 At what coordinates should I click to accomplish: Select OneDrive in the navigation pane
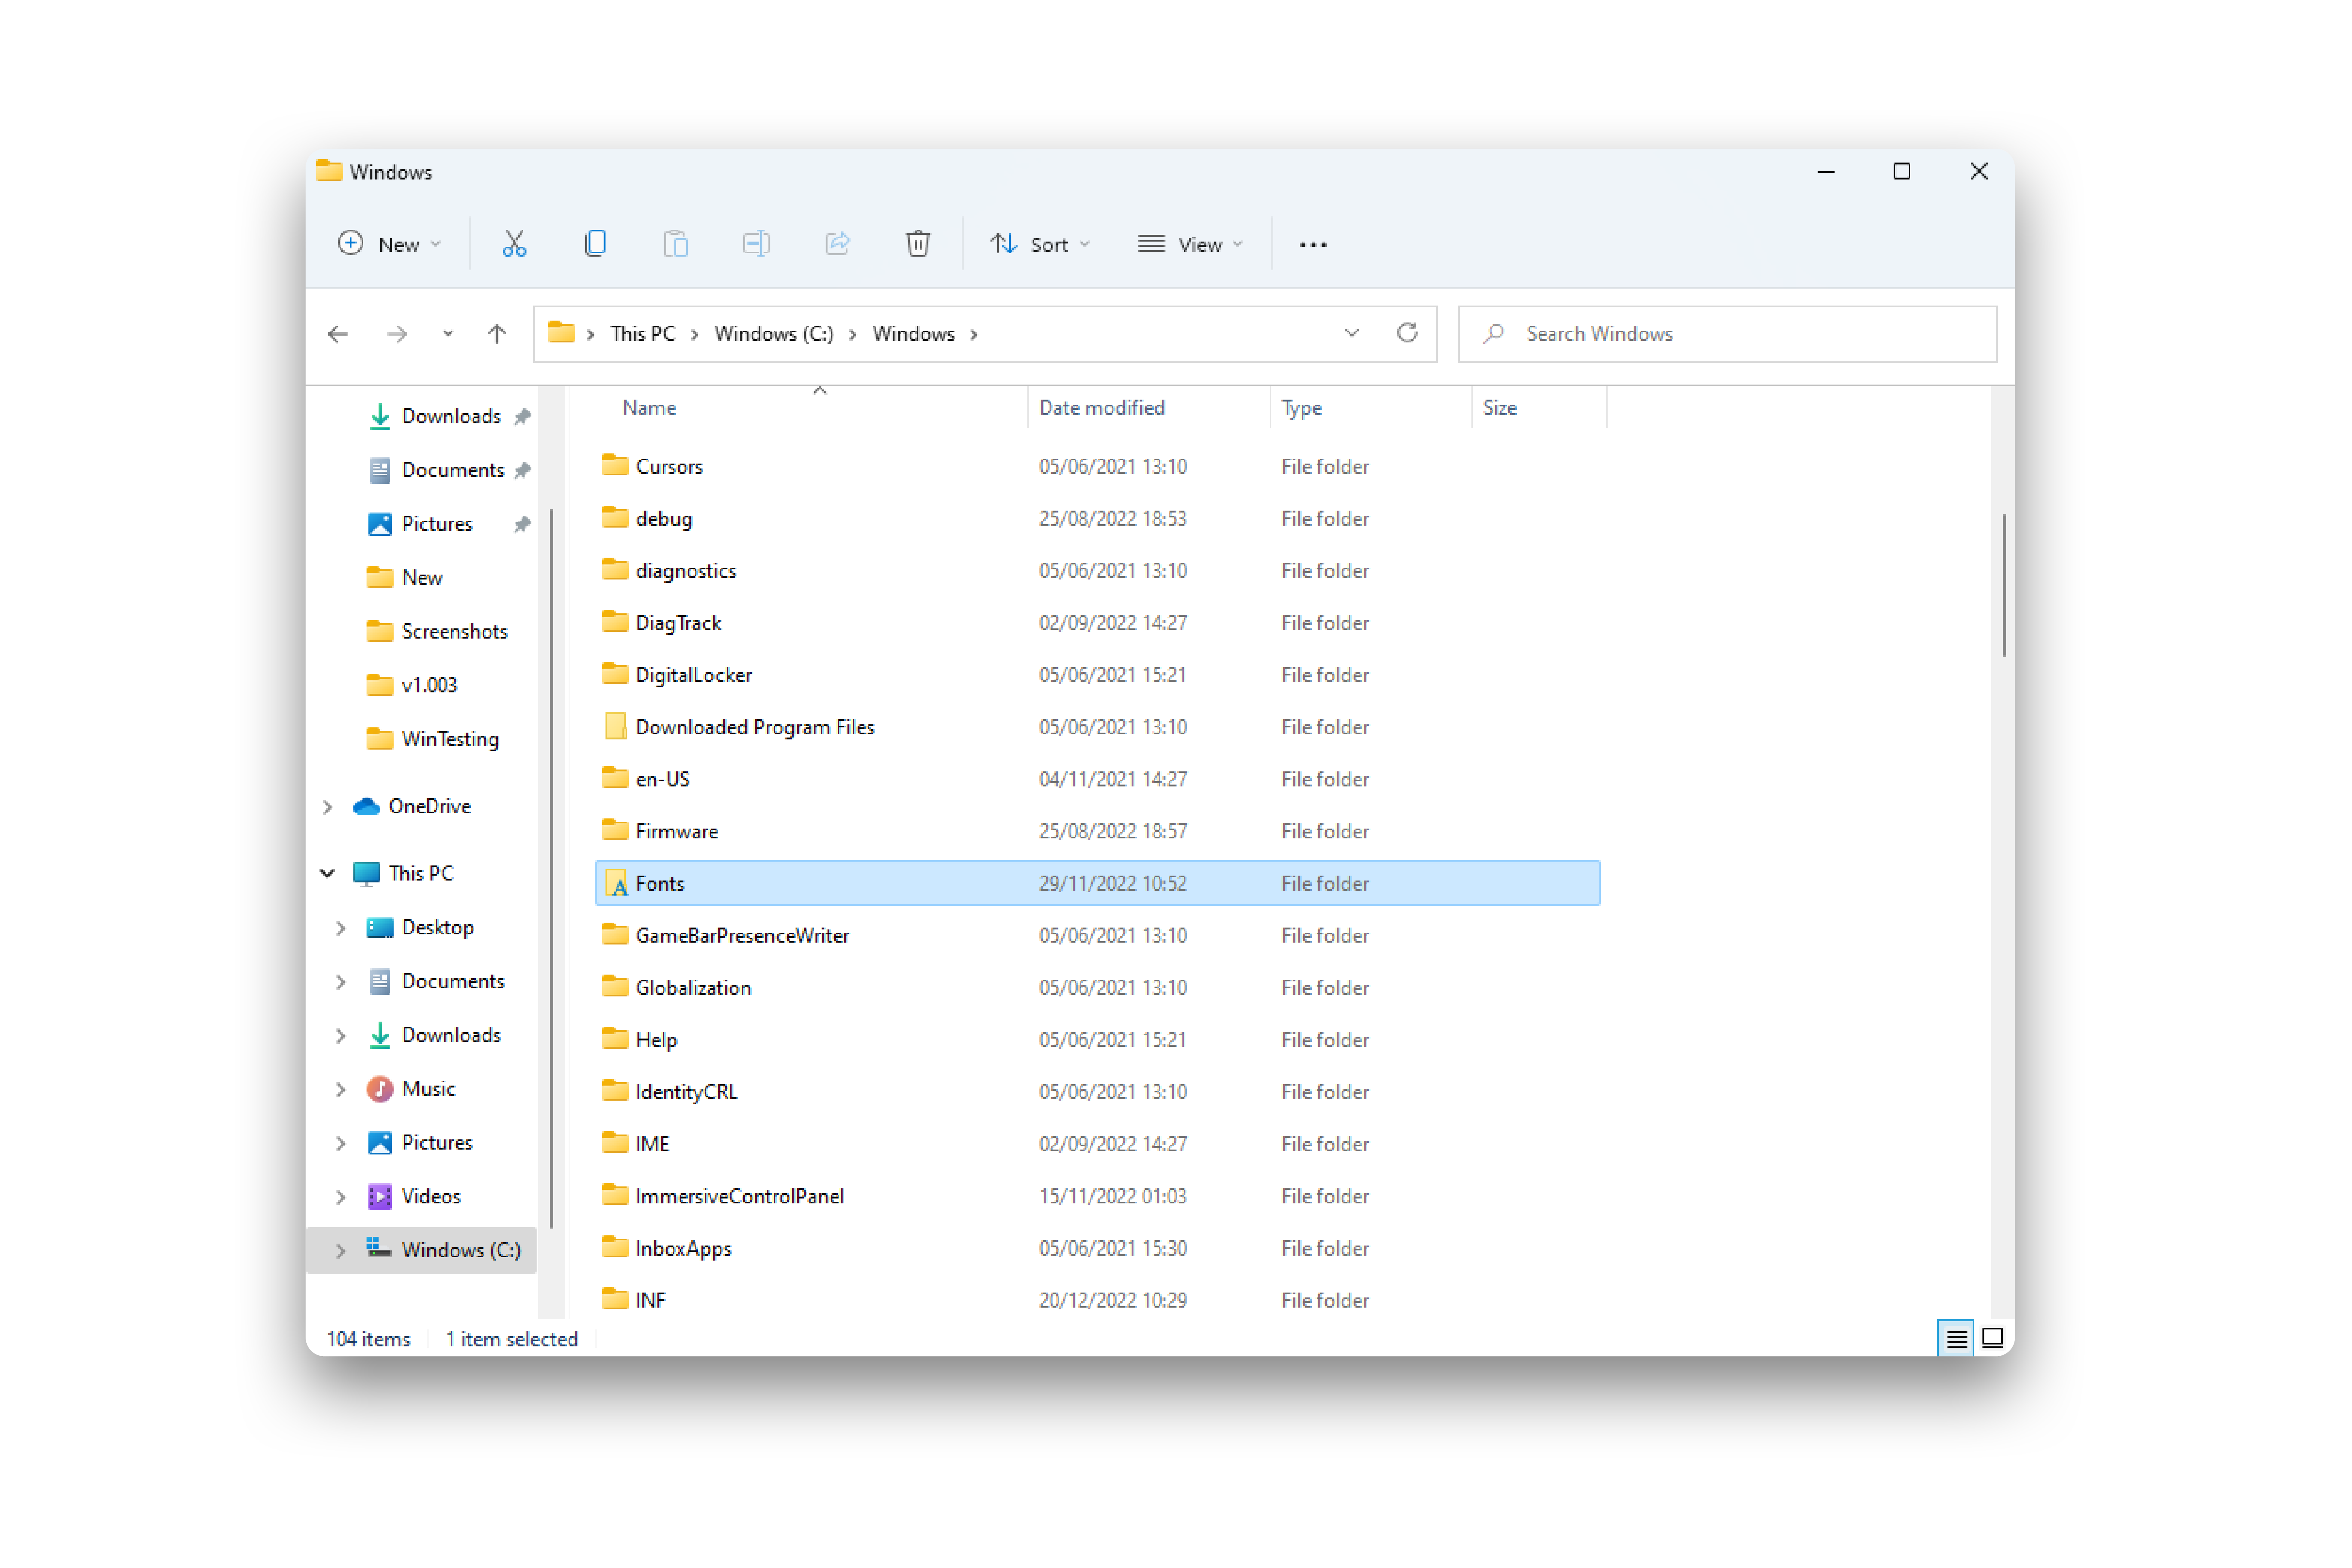point(429,806)
